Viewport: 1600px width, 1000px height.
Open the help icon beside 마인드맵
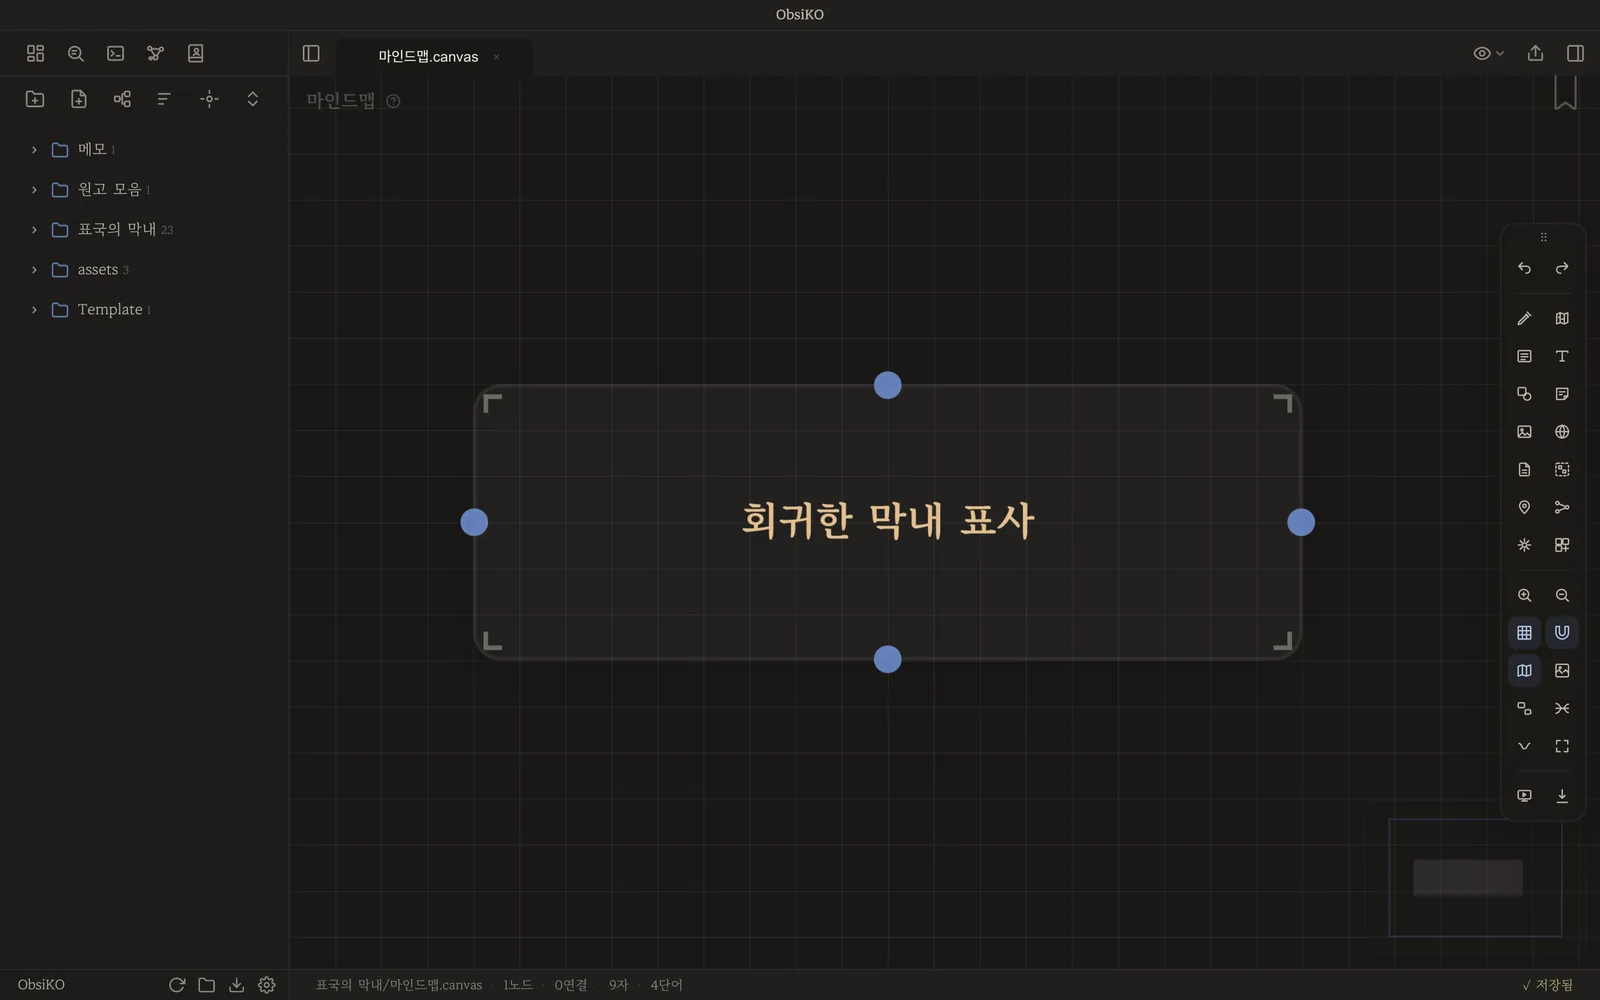click(393, 101)
